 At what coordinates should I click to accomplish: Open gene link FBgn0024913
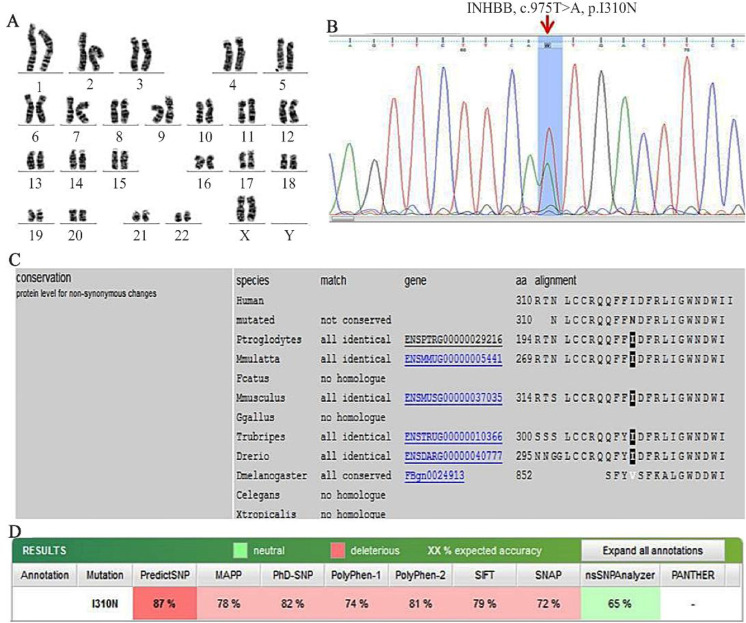pos(434,475)
